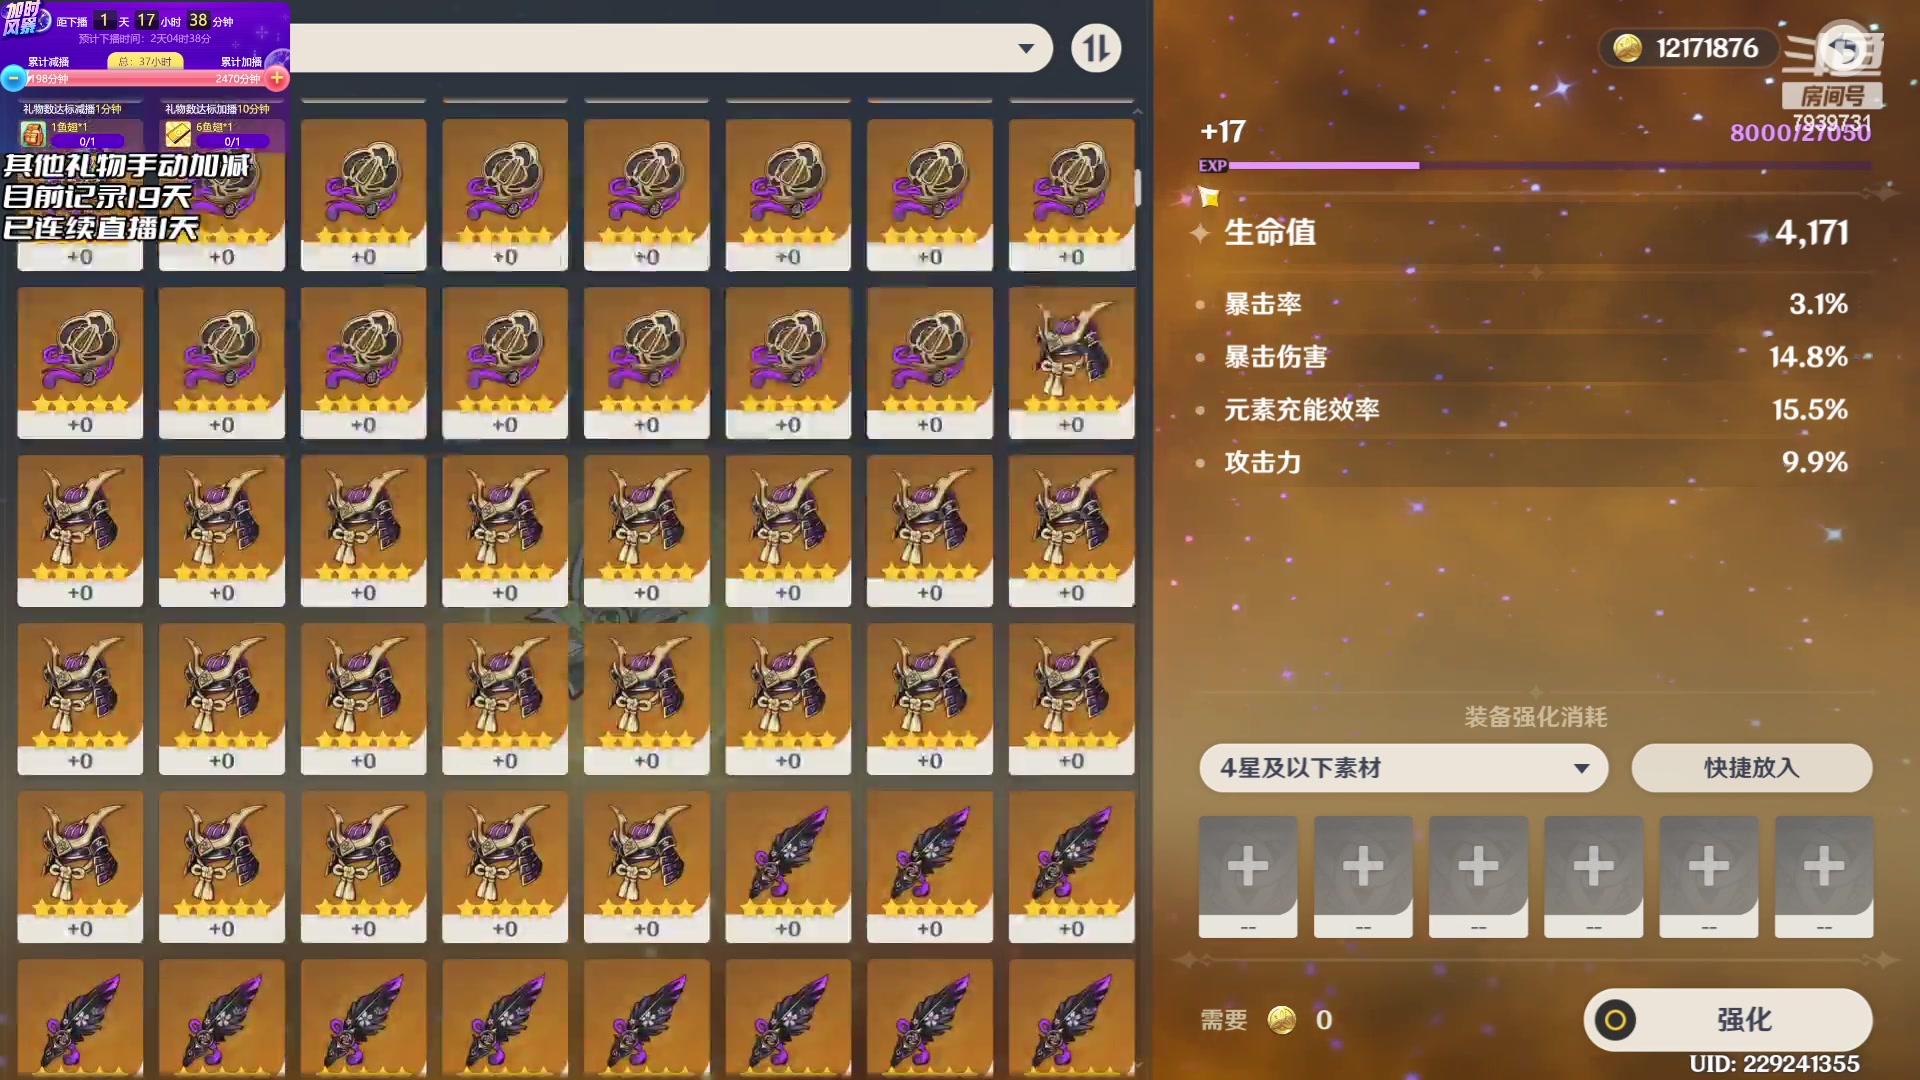Click the third plus material slot
This screenshot has height=1080, width=1920.
coord(1478,876)
